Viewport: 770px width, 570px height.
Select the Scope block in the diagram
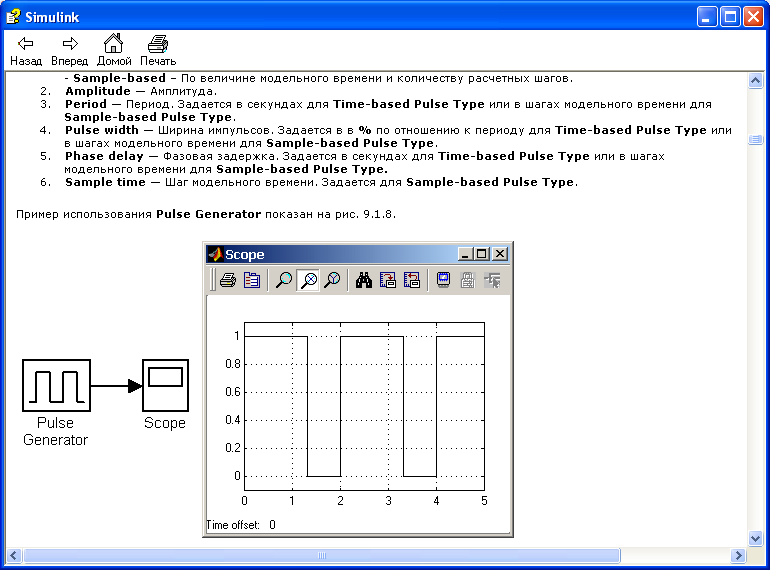[x=165, y=385]
